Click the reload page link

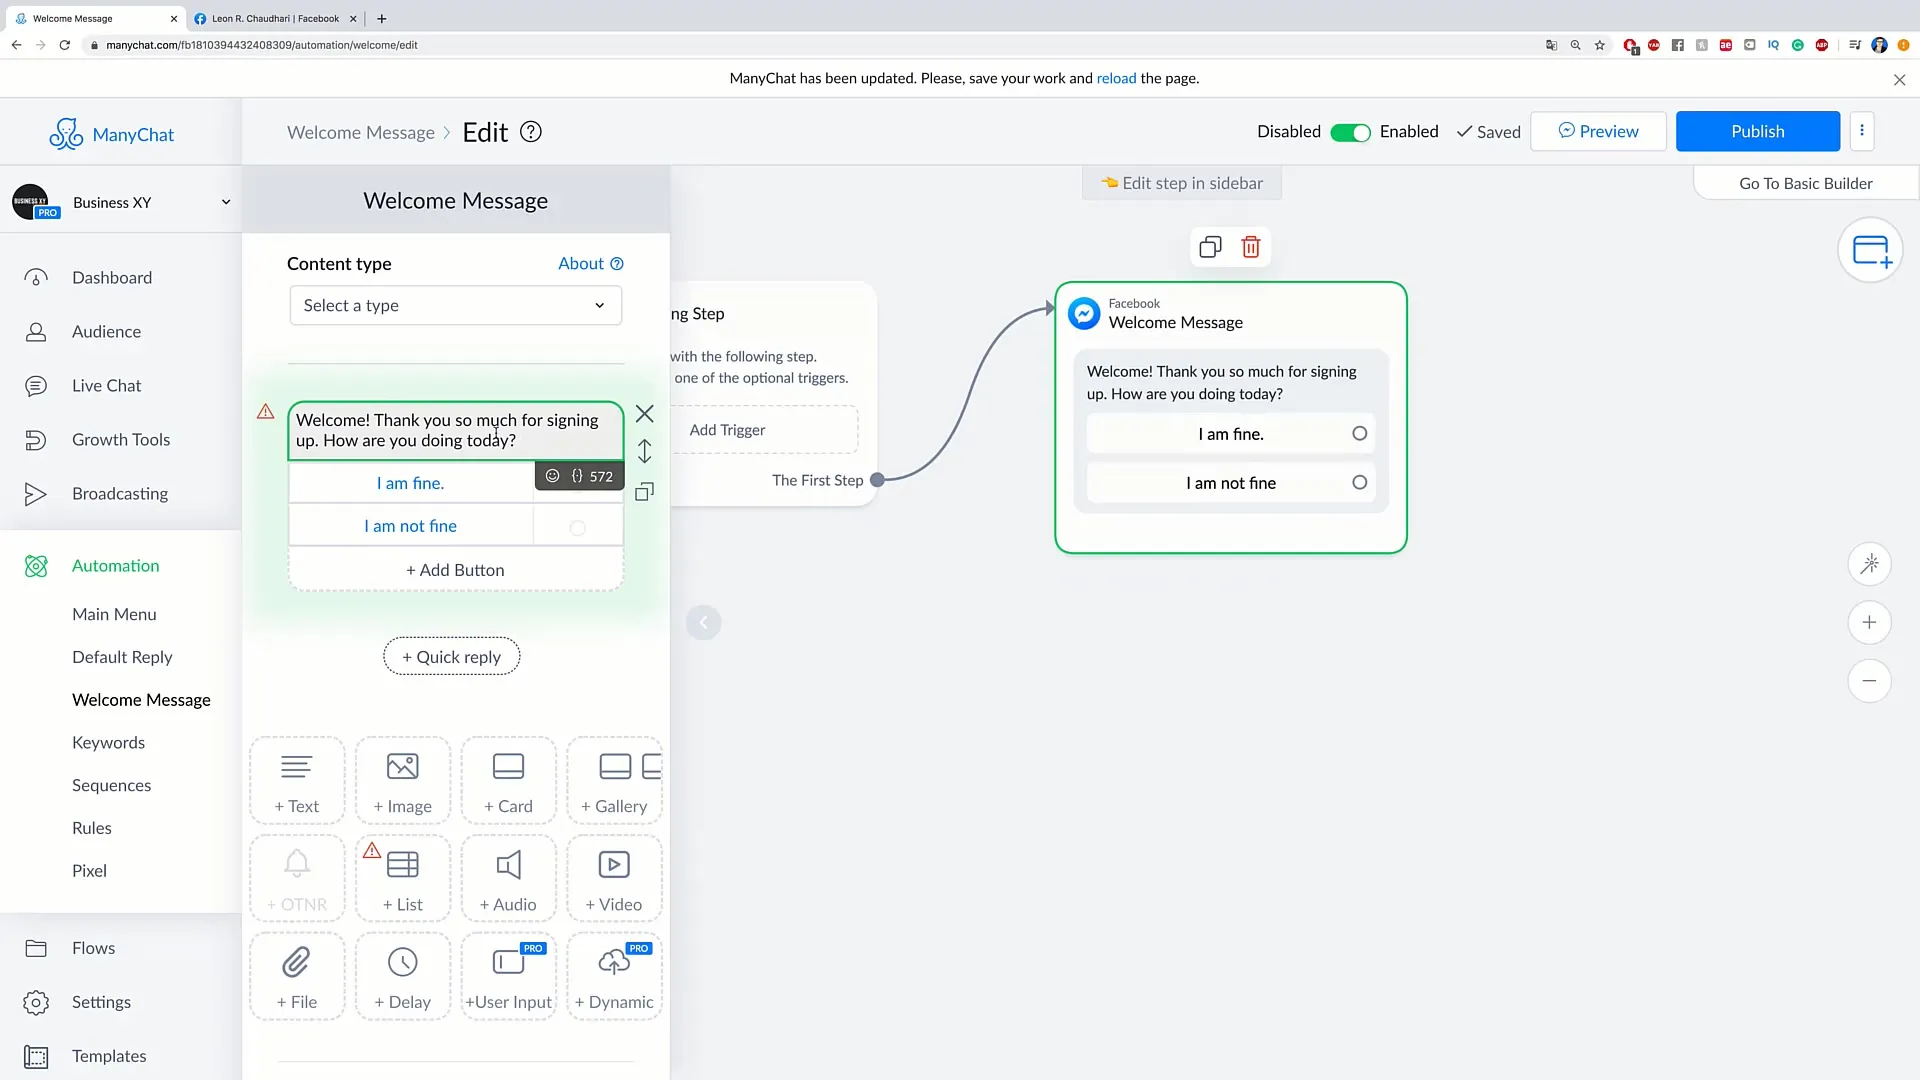[x=1117, y=78]
